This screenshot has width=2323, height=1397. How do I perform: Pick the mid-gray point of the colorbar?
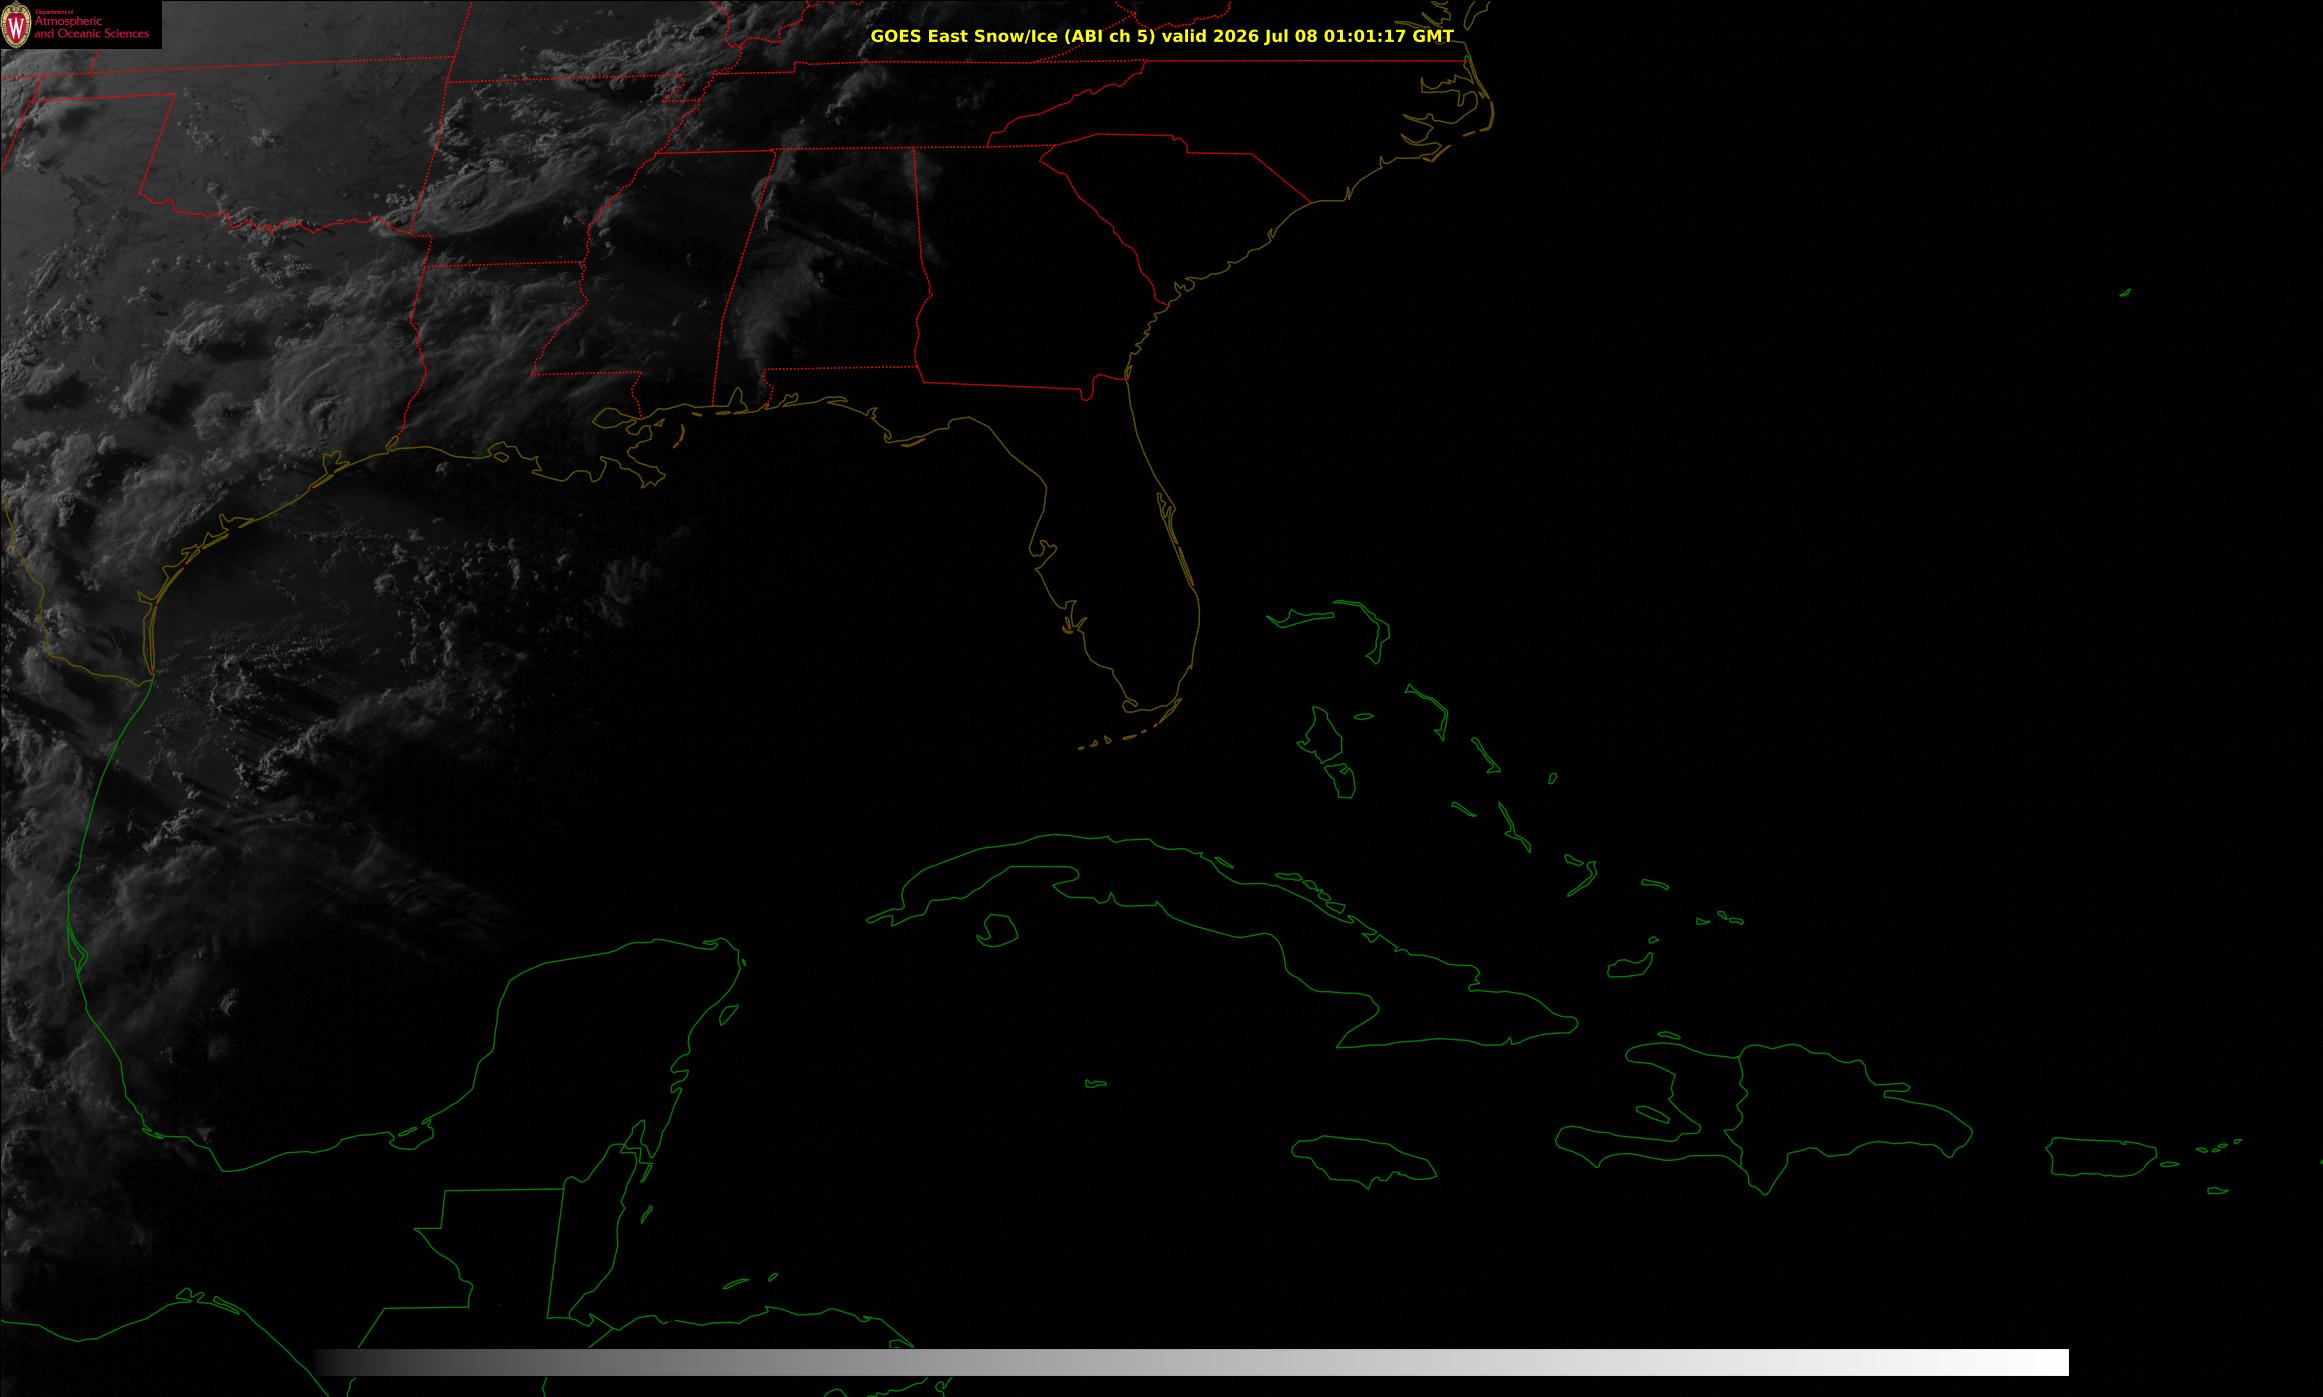point(1192,1362)
